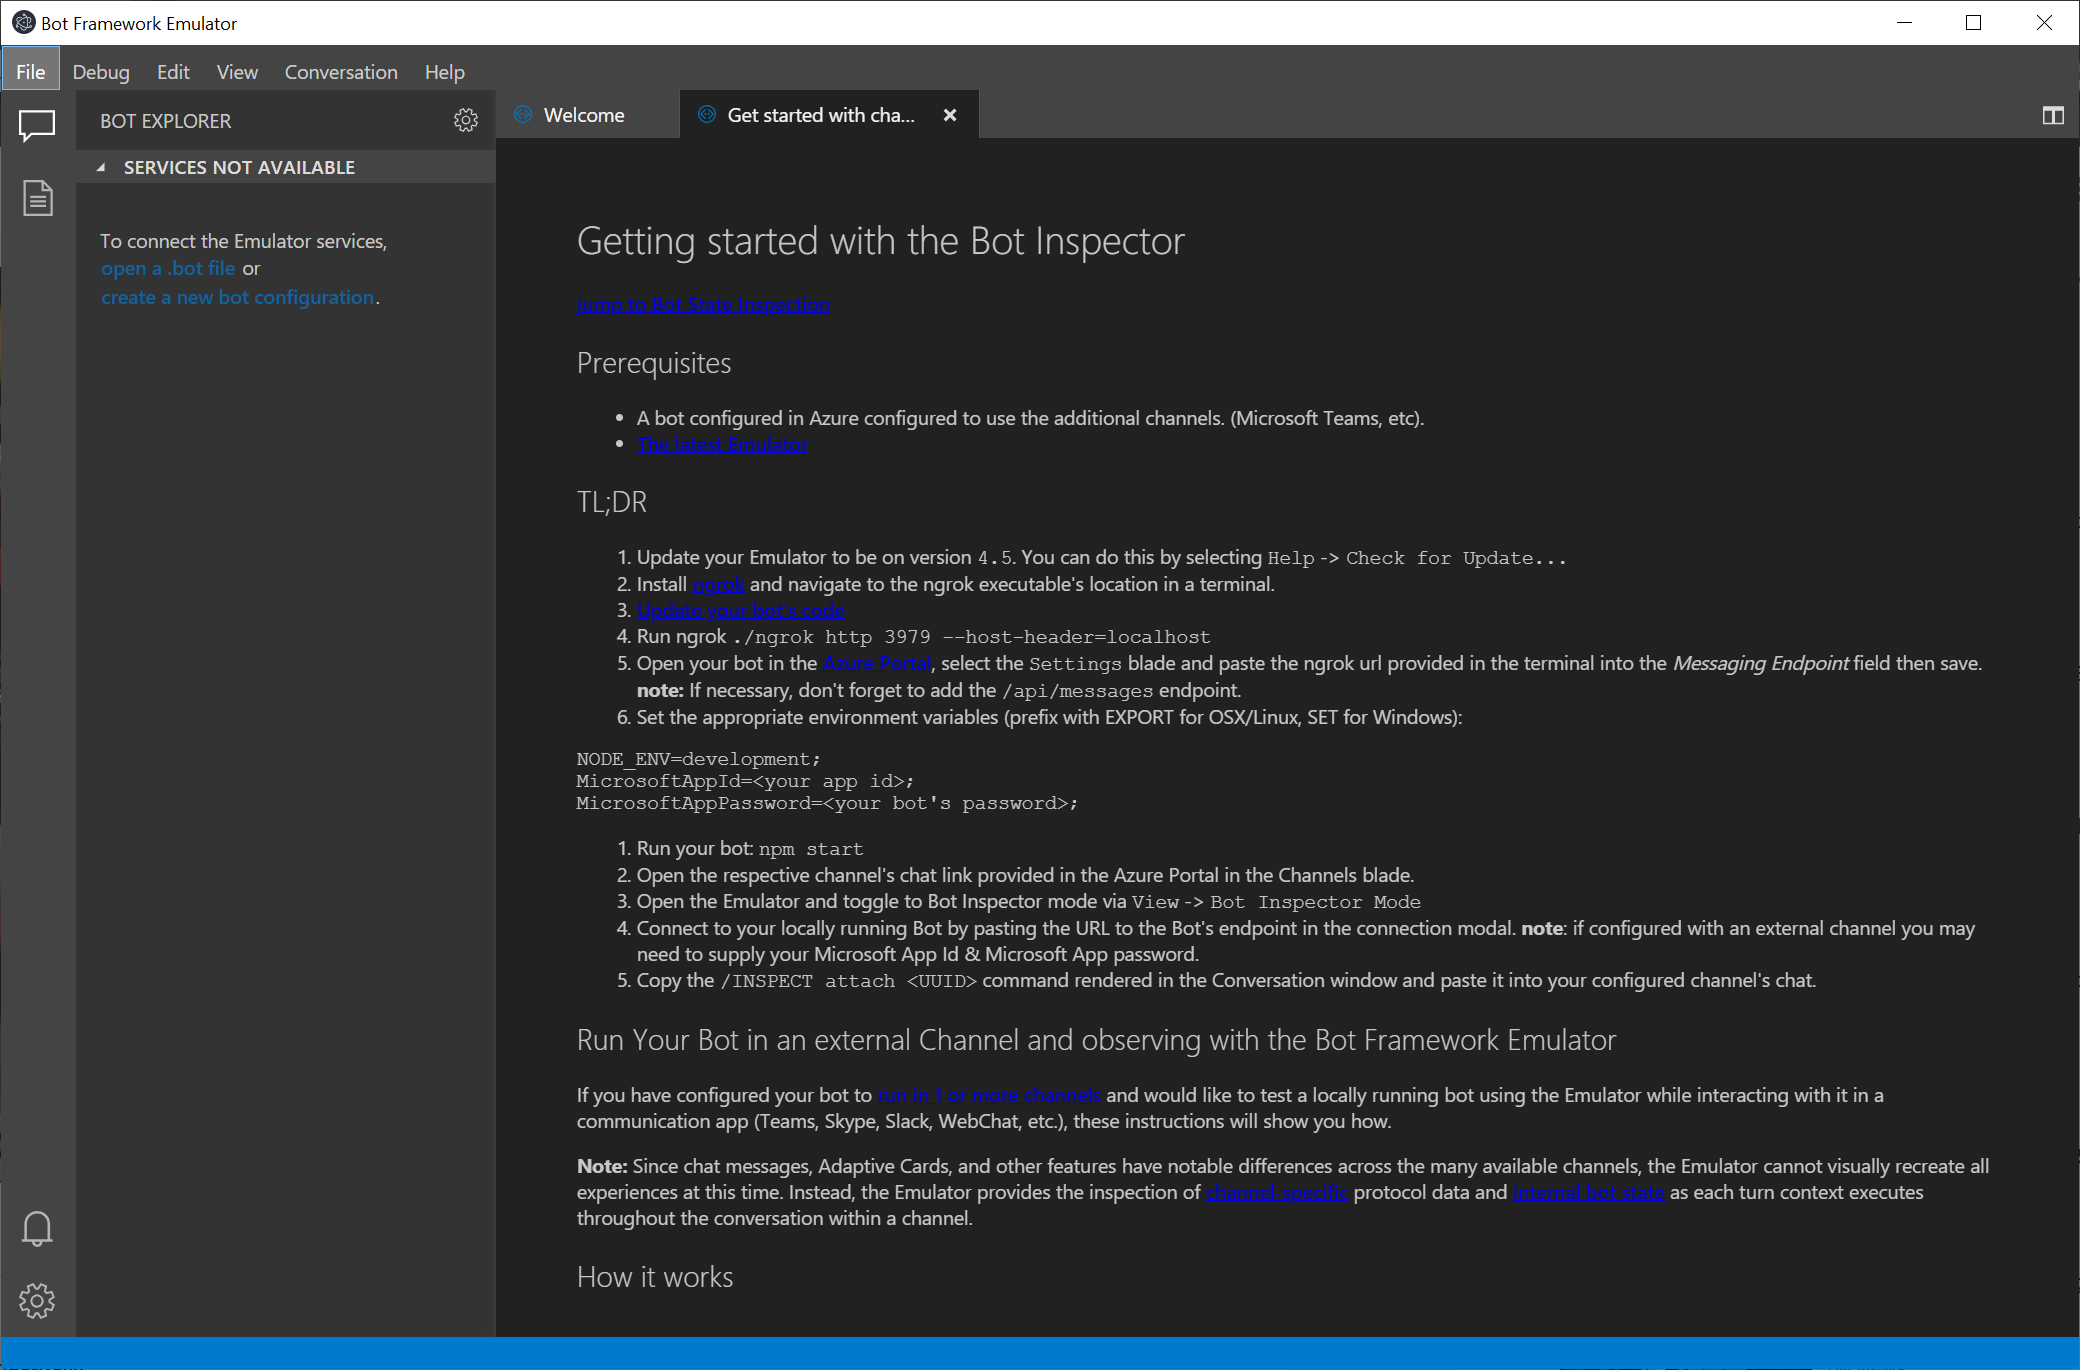Collapse the Services Not Available section
2080x1370 pixels.
[x=100, y=167]
